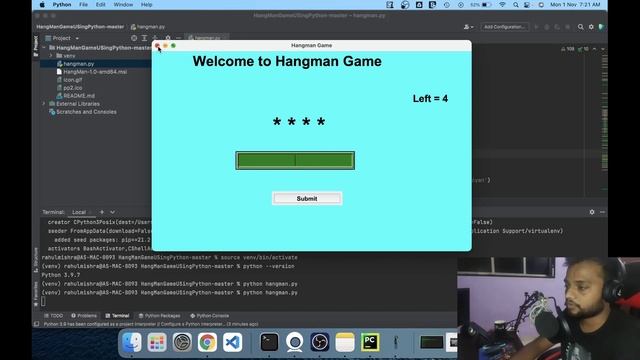This screenshot has height=360, width=640.
Task: Open macOS Control Center icon
Action: [527, 4]
